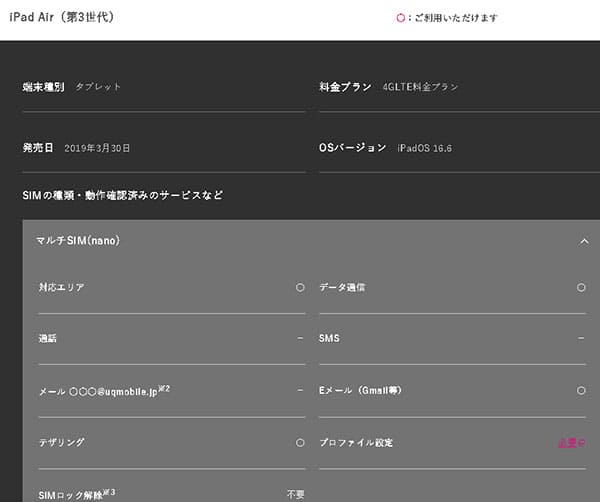The image size is (600, 502).
Task: Click the Eメール (Gmail等) row label
Action: 360,390
